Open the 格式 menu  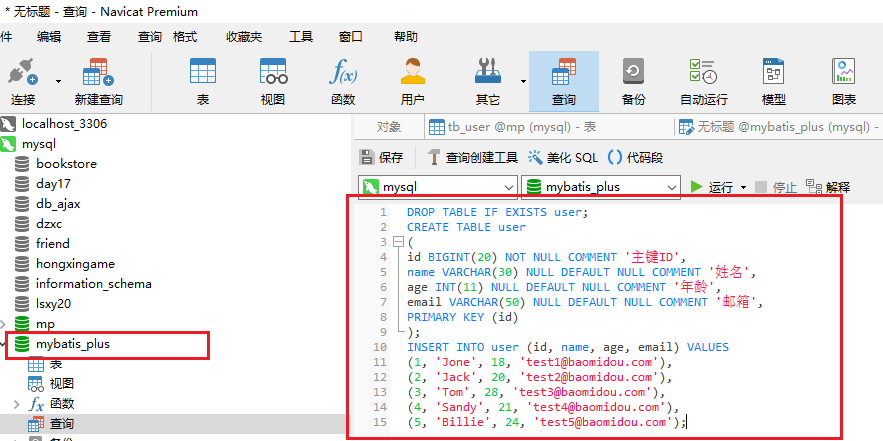pos(185,37)
